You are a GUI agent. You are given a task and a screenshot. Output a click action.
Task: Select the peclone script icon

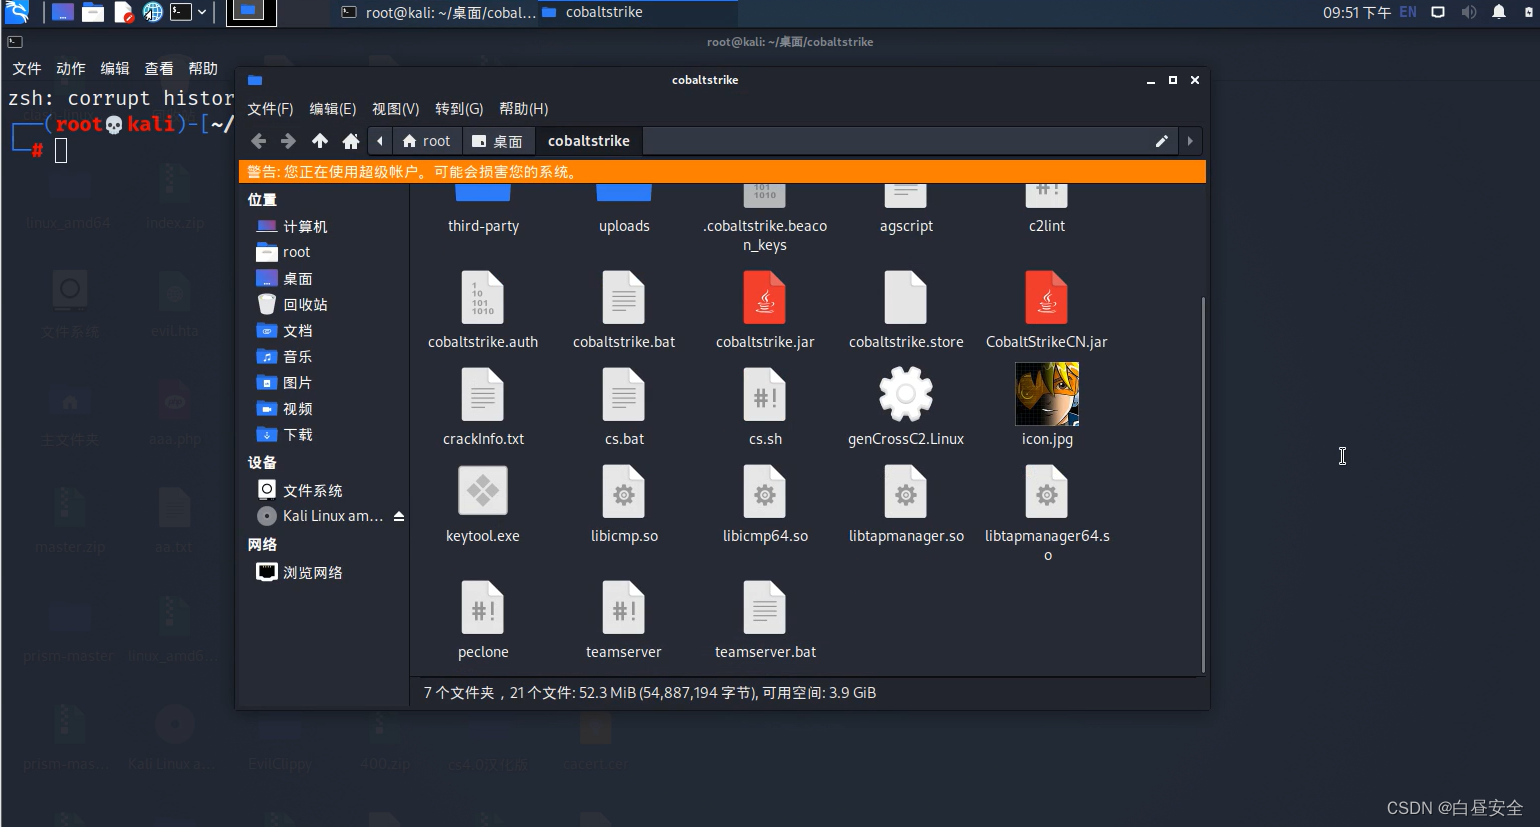coord(483,608)
